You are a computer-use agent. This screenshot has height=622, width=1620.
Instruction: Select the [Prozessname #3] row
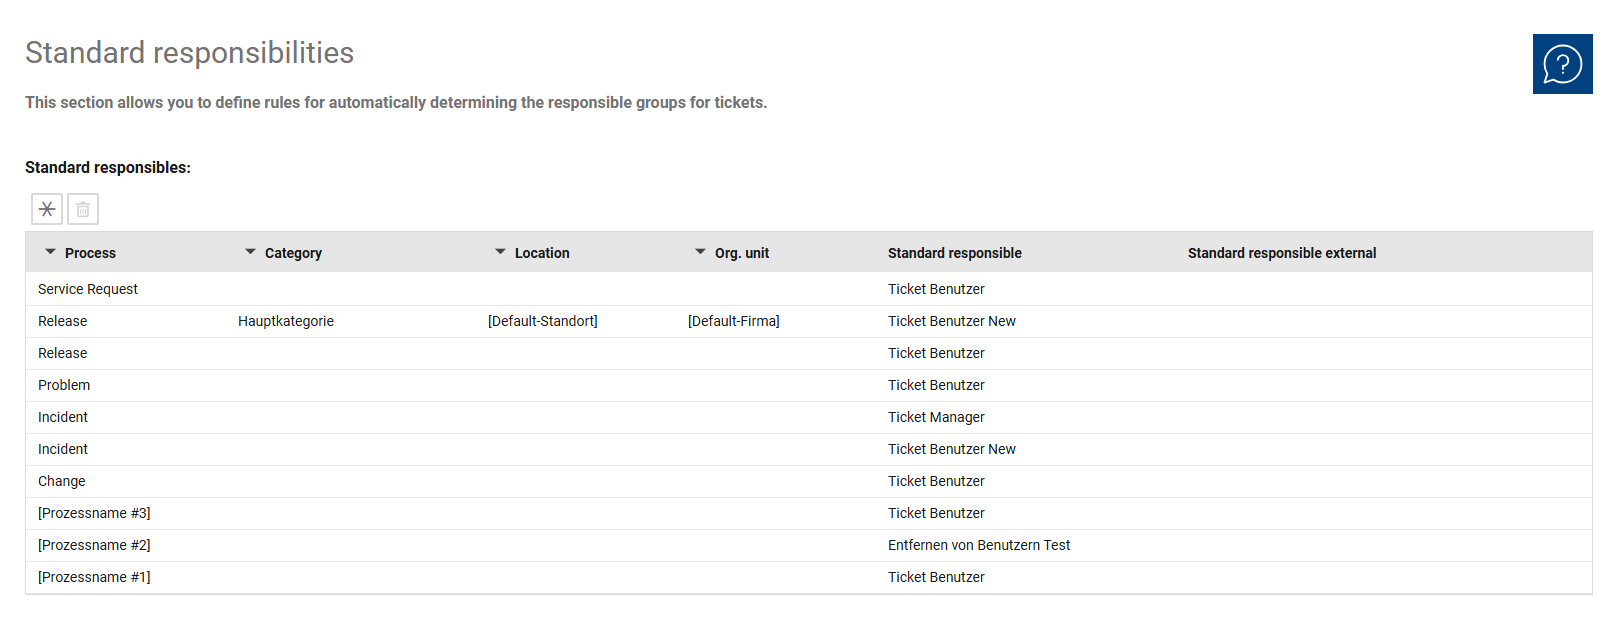click(808, 513)
